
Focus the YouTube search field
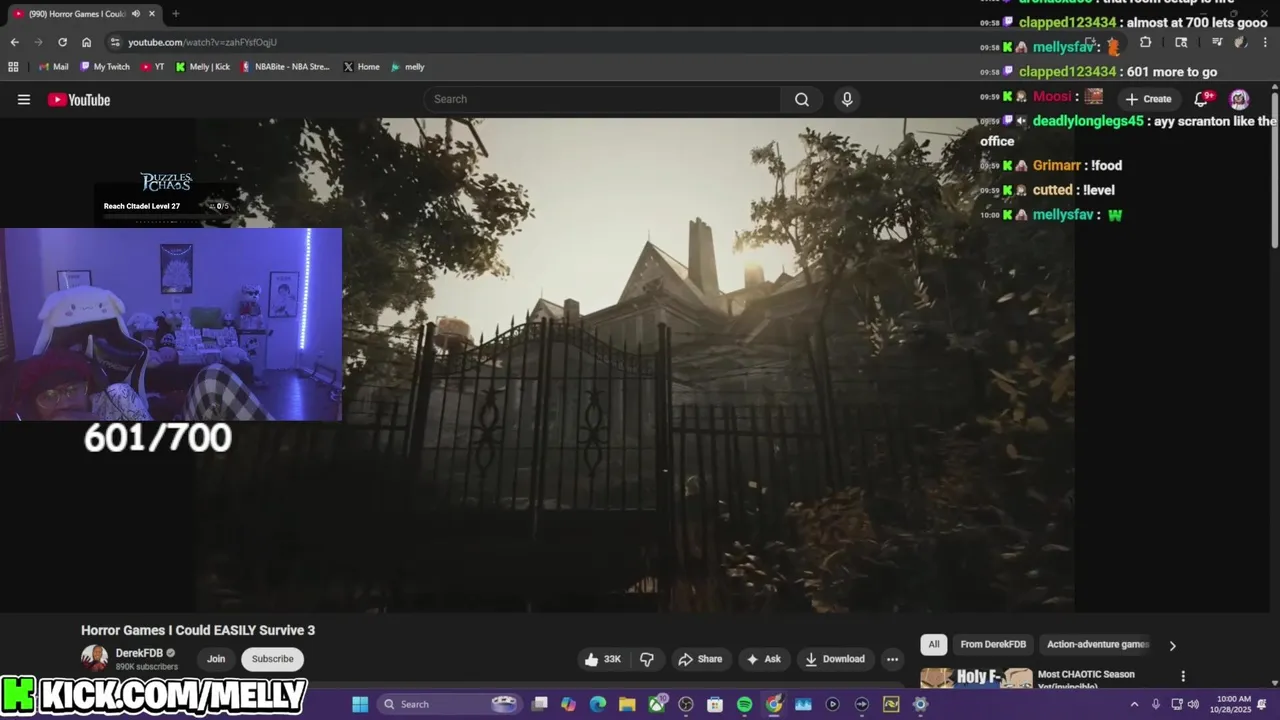pos(602,99)
